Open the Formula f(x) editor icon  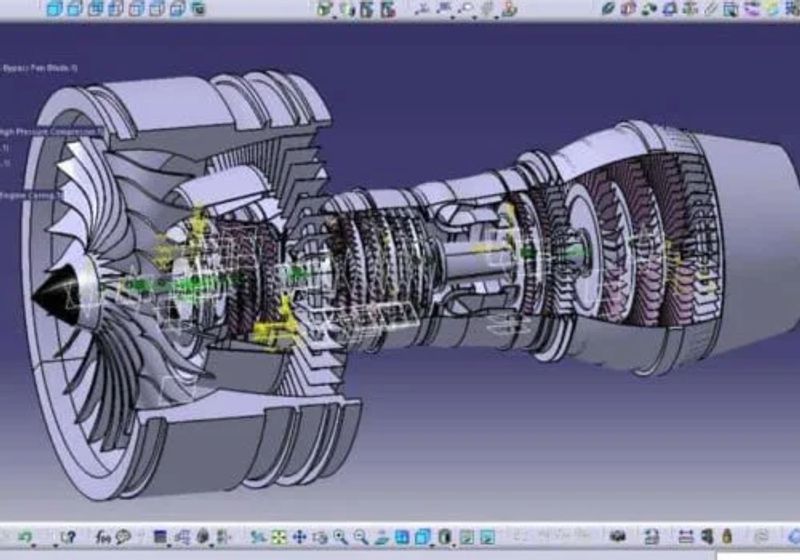104,537
